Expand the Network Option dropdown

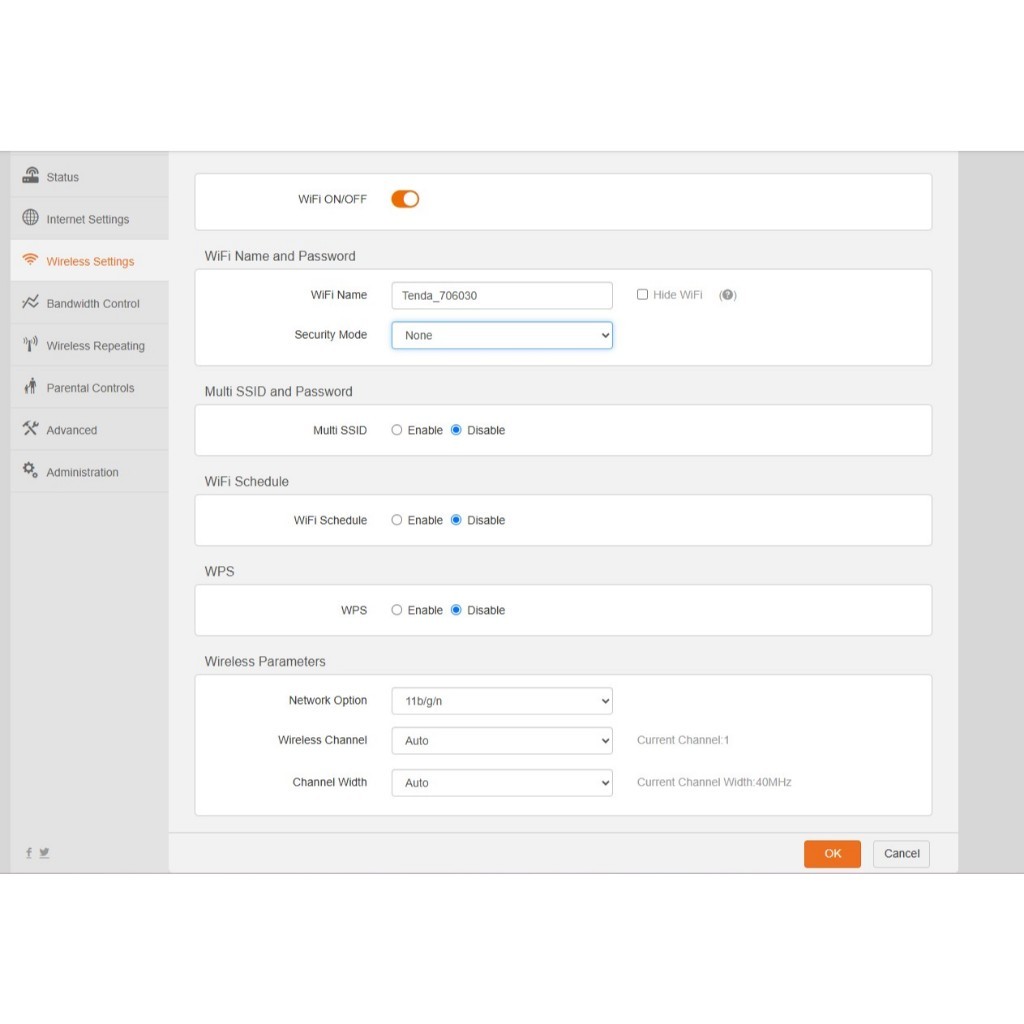coord(501,701)
